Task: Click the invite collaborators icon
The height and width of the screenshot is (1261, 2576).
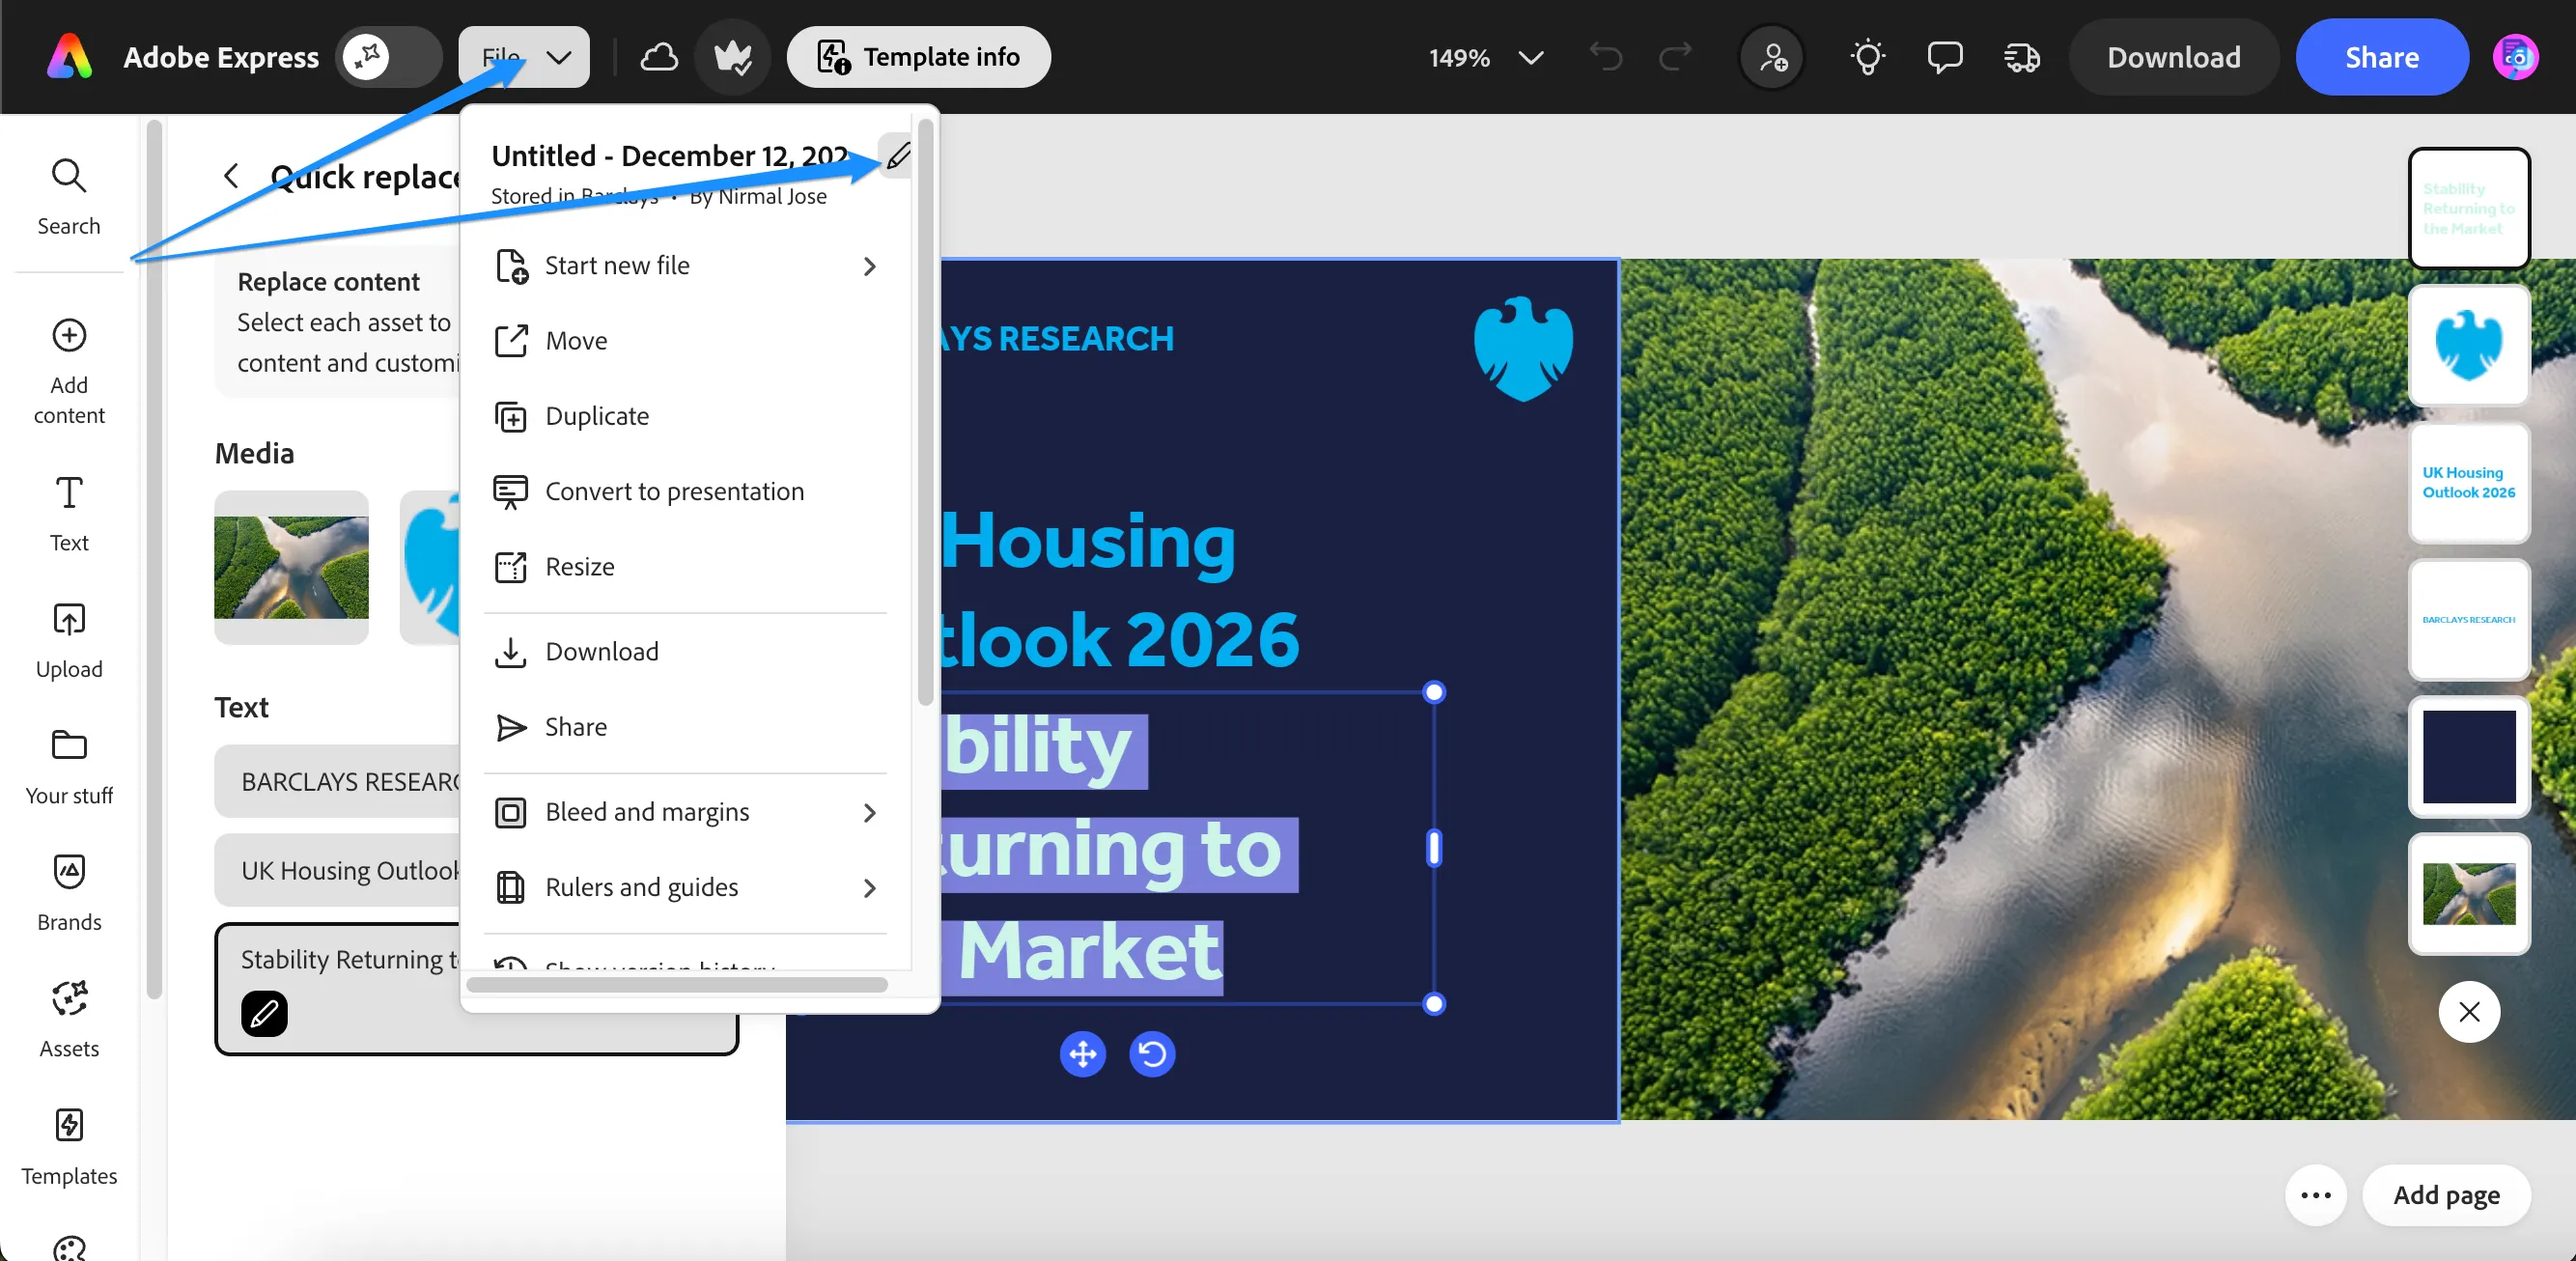Action: (1772, 57)
